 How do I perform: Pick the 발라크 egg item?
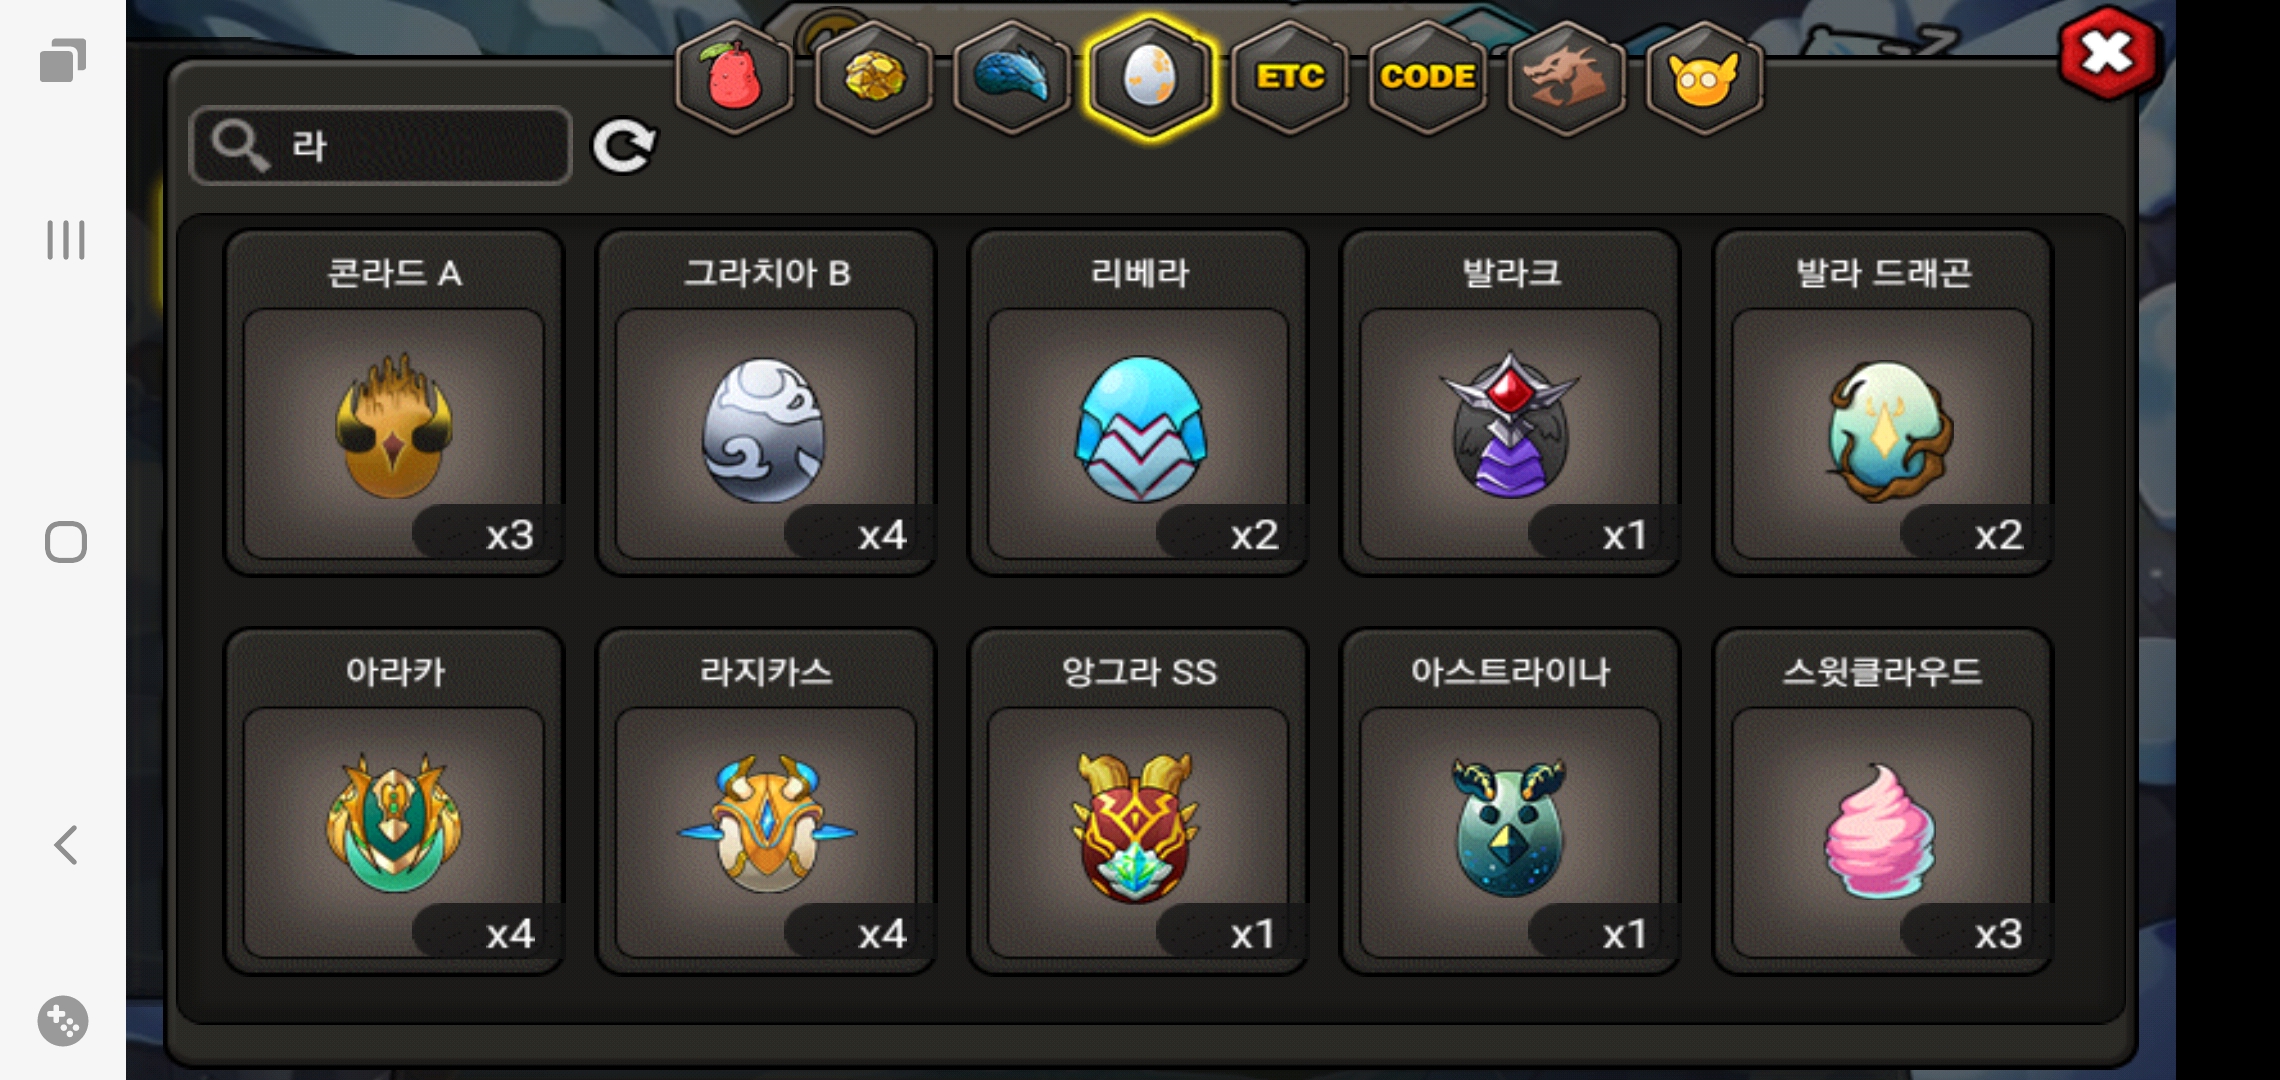pos(1510,402)
